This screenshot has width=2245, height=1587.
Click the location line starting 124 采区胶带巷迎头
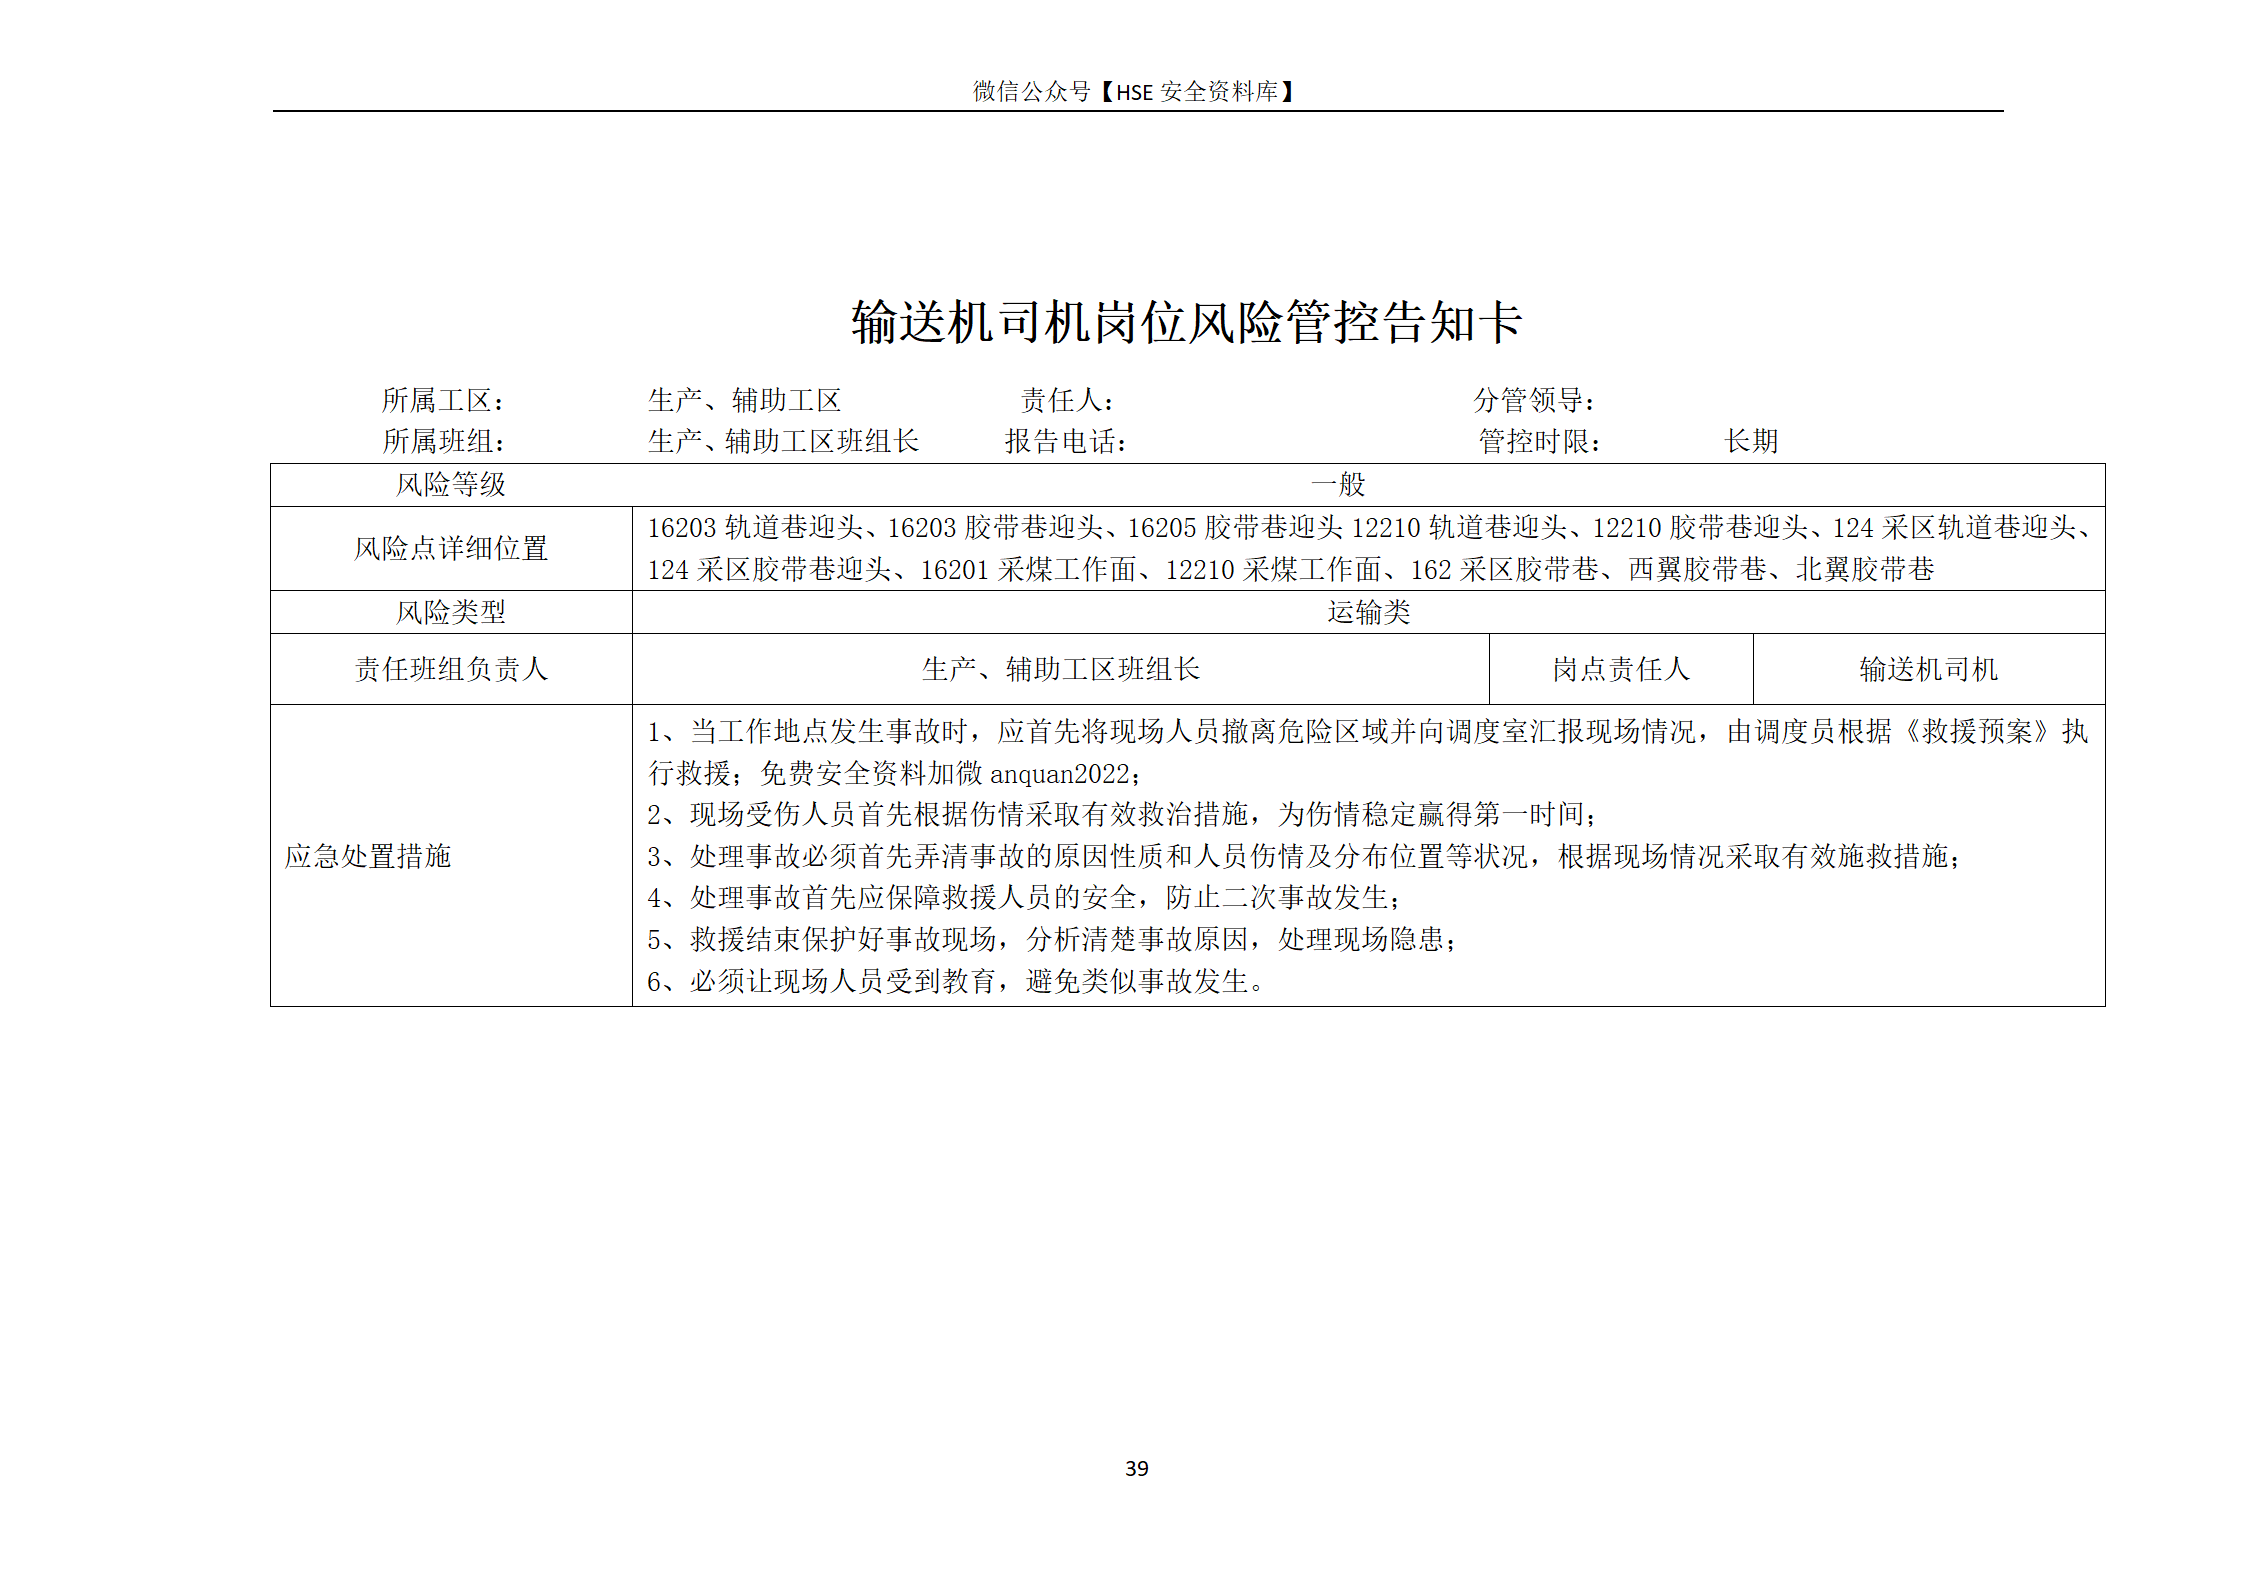(1290, 570)
